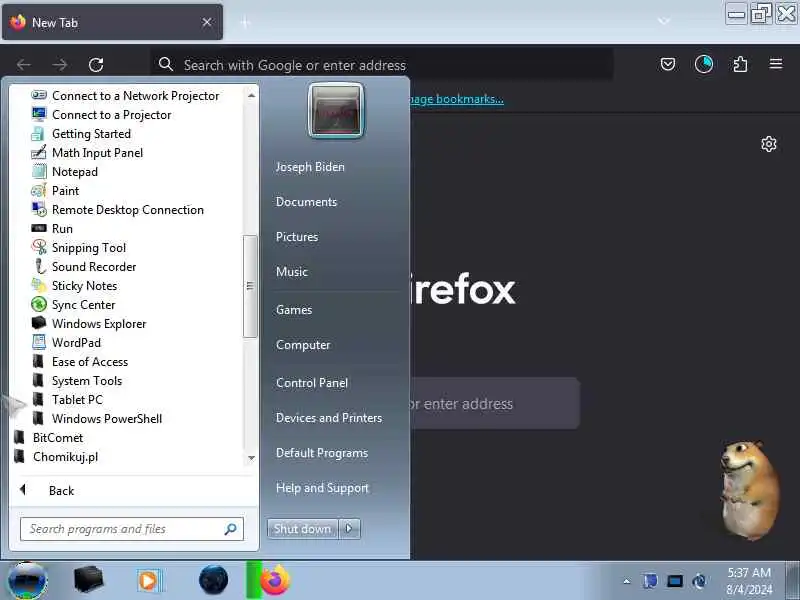This screenshot has height=600, width=800.
Task: Open Computer from the Start menu
Action: (303, 345)
